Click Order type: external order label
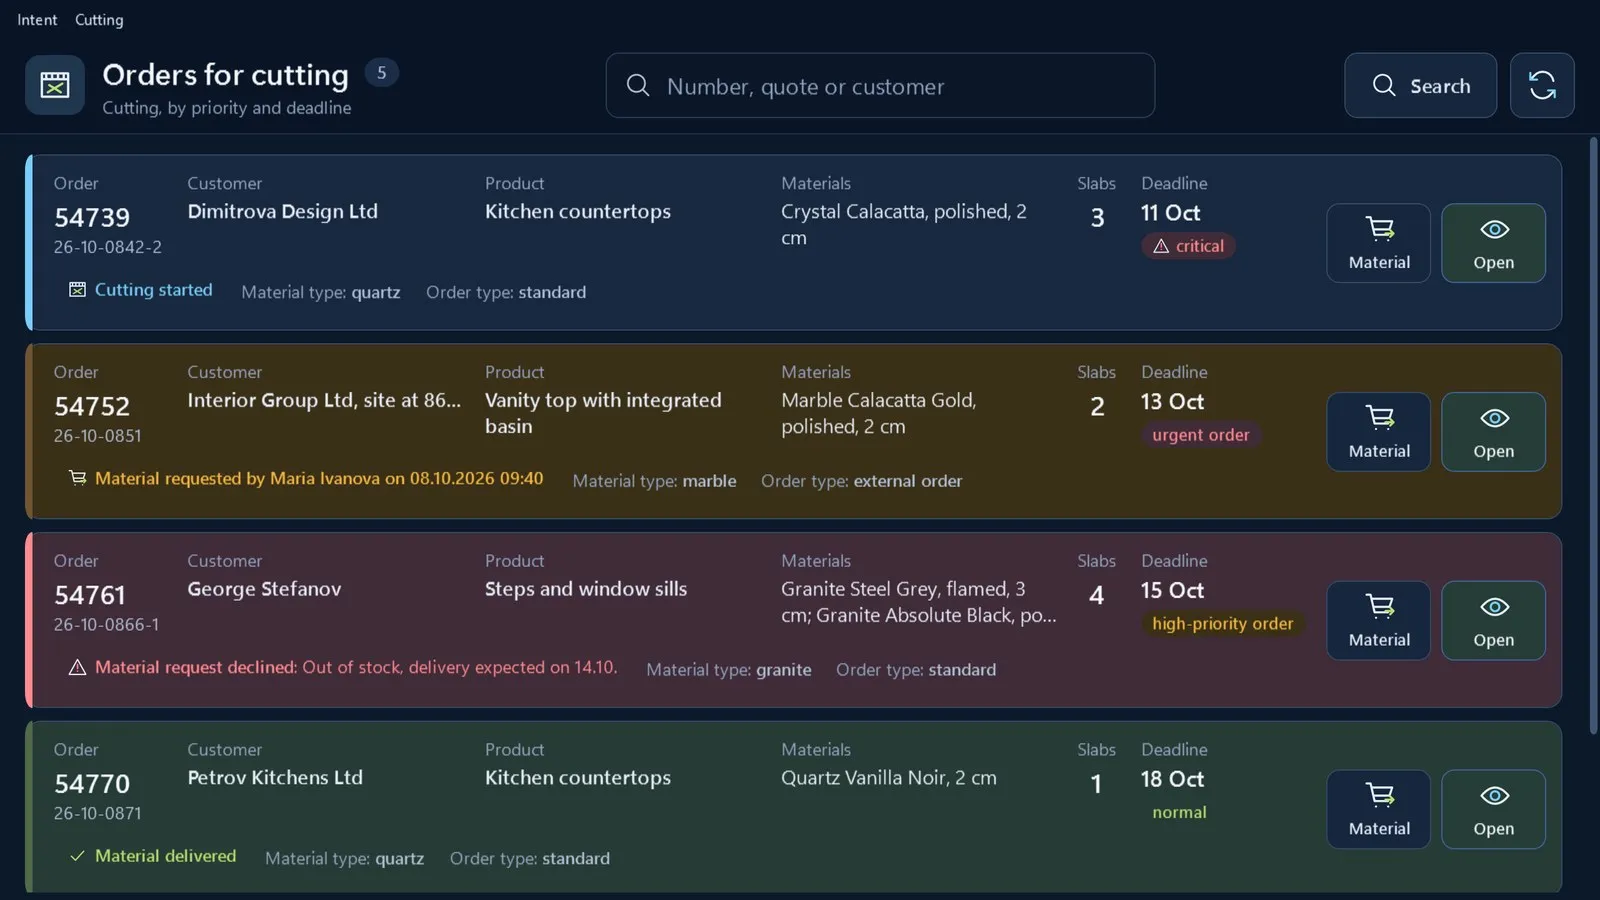The width and height of the screenshot is (1600, 900). pos(861,481)
